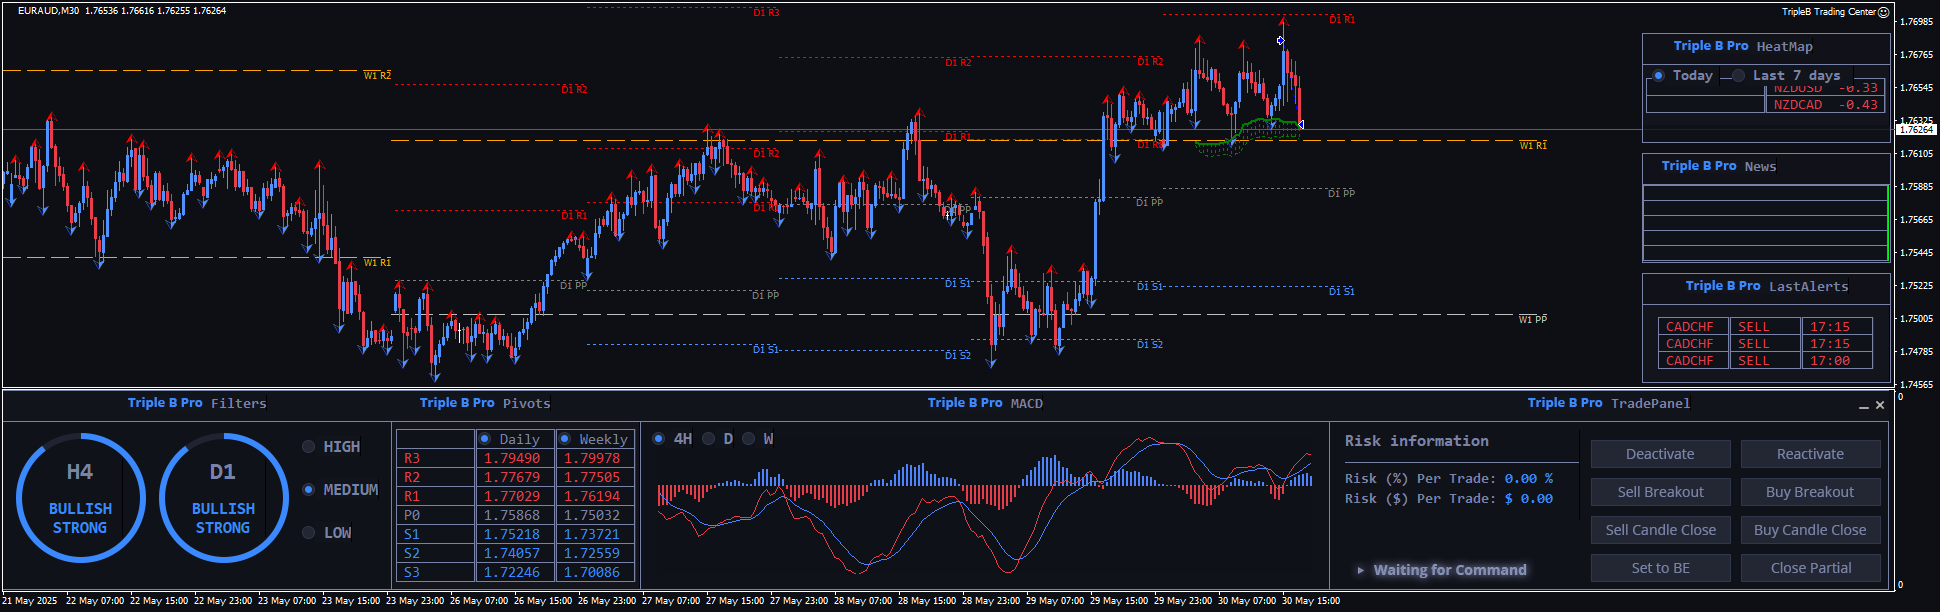
Task: Select the HIGH filter radio button
Action: click(309, 447)
